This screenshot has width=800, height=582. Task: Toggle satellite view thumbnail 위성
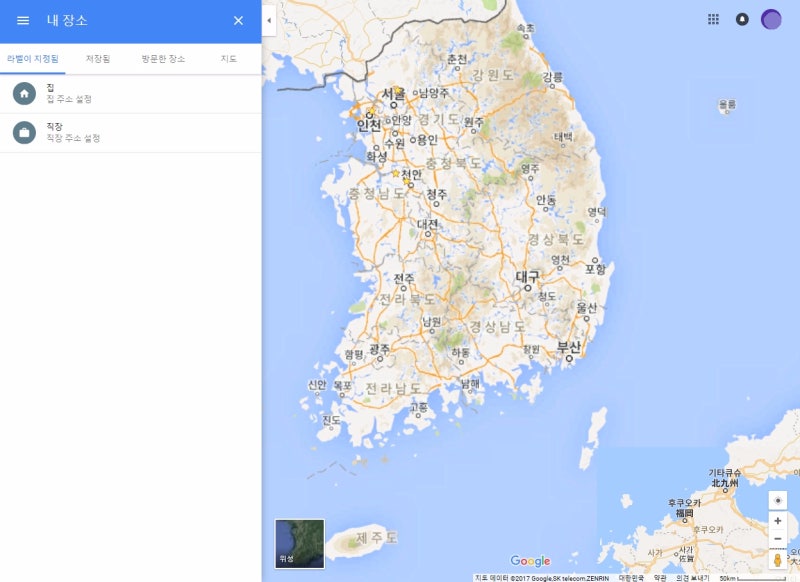tap(299, 544)
